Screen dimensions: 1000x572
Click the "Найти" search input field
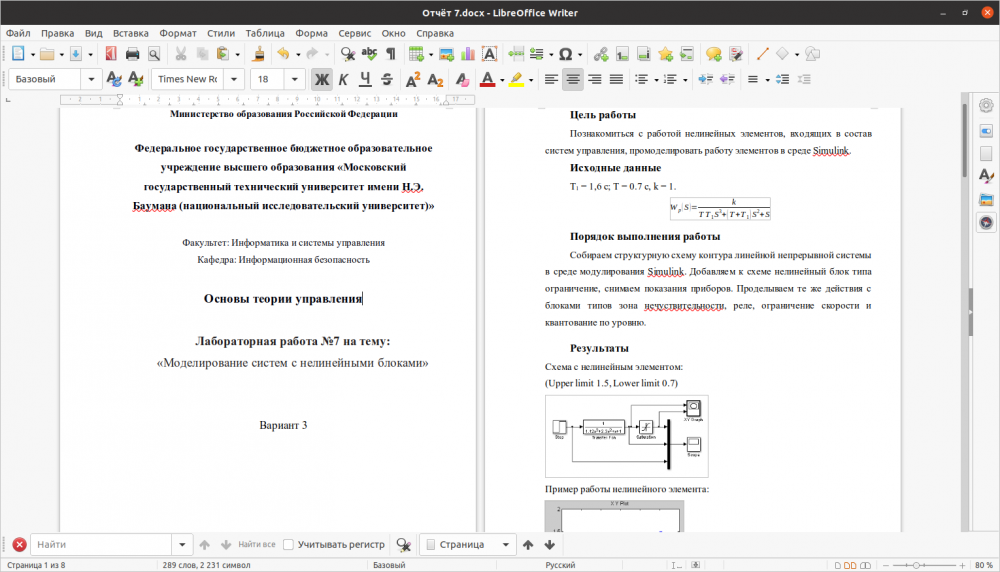point(102,544)
